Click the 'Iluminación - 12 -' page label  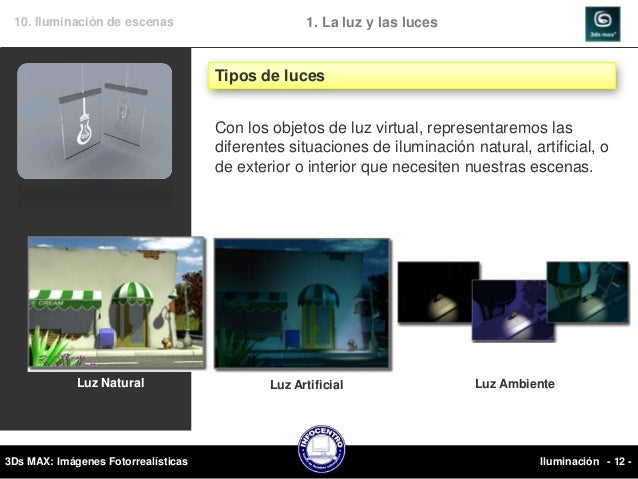coord(586,462)
